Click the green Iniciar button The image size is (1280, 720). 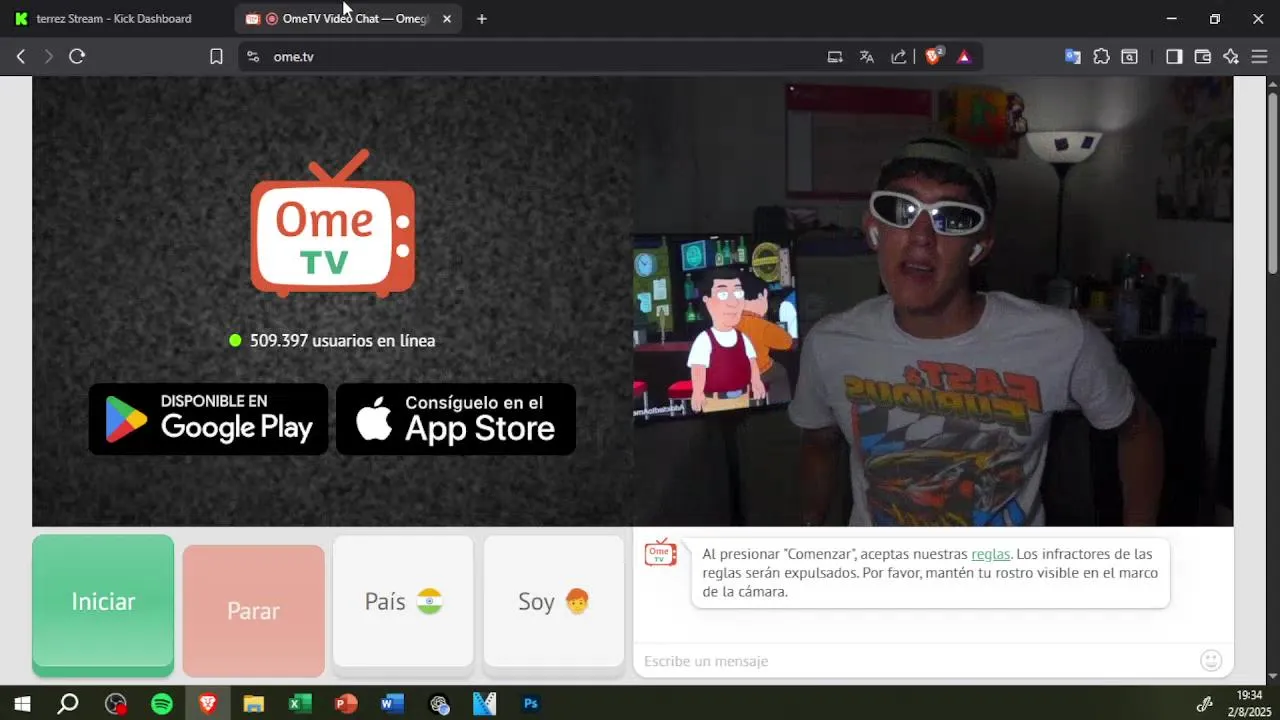[x=103, y=601]
